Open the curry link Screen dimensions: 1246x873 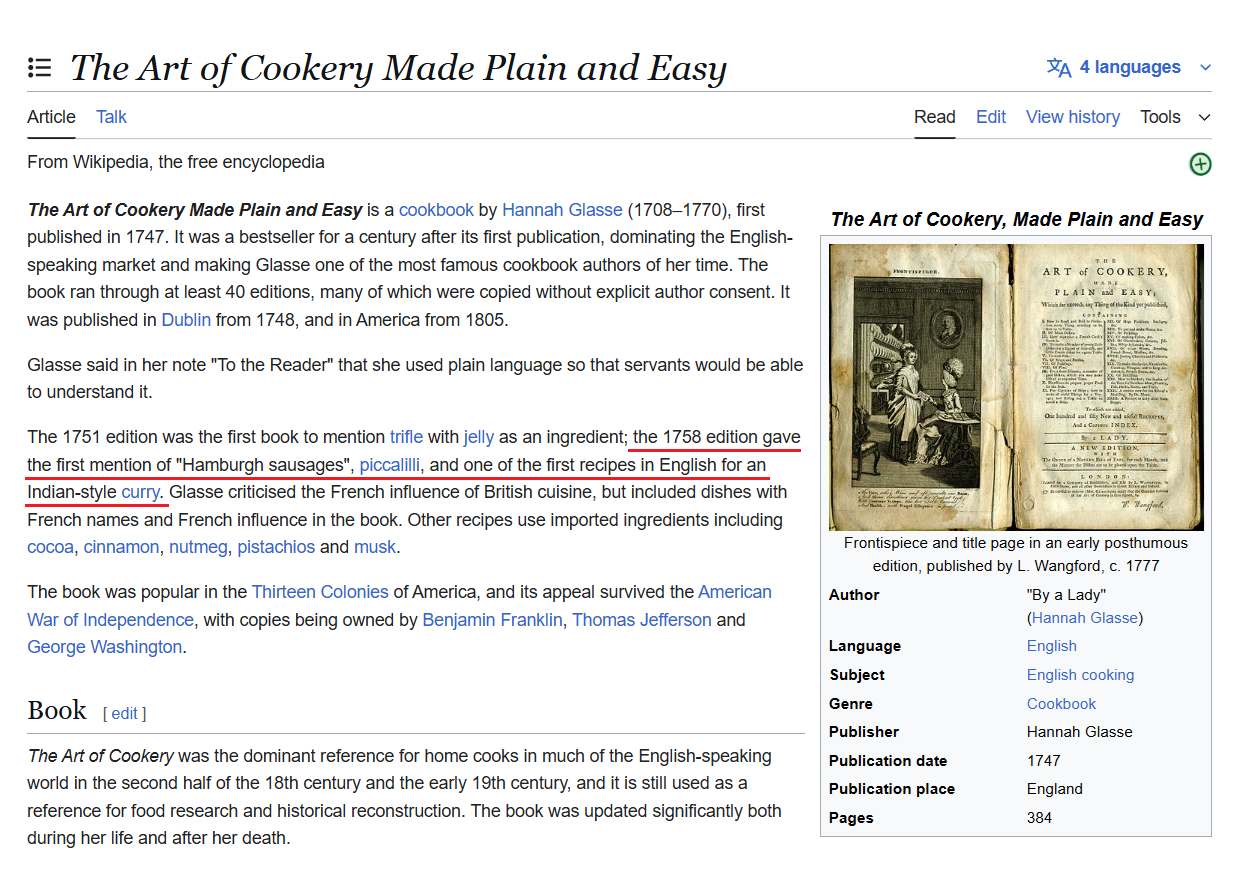pos(141,492)
